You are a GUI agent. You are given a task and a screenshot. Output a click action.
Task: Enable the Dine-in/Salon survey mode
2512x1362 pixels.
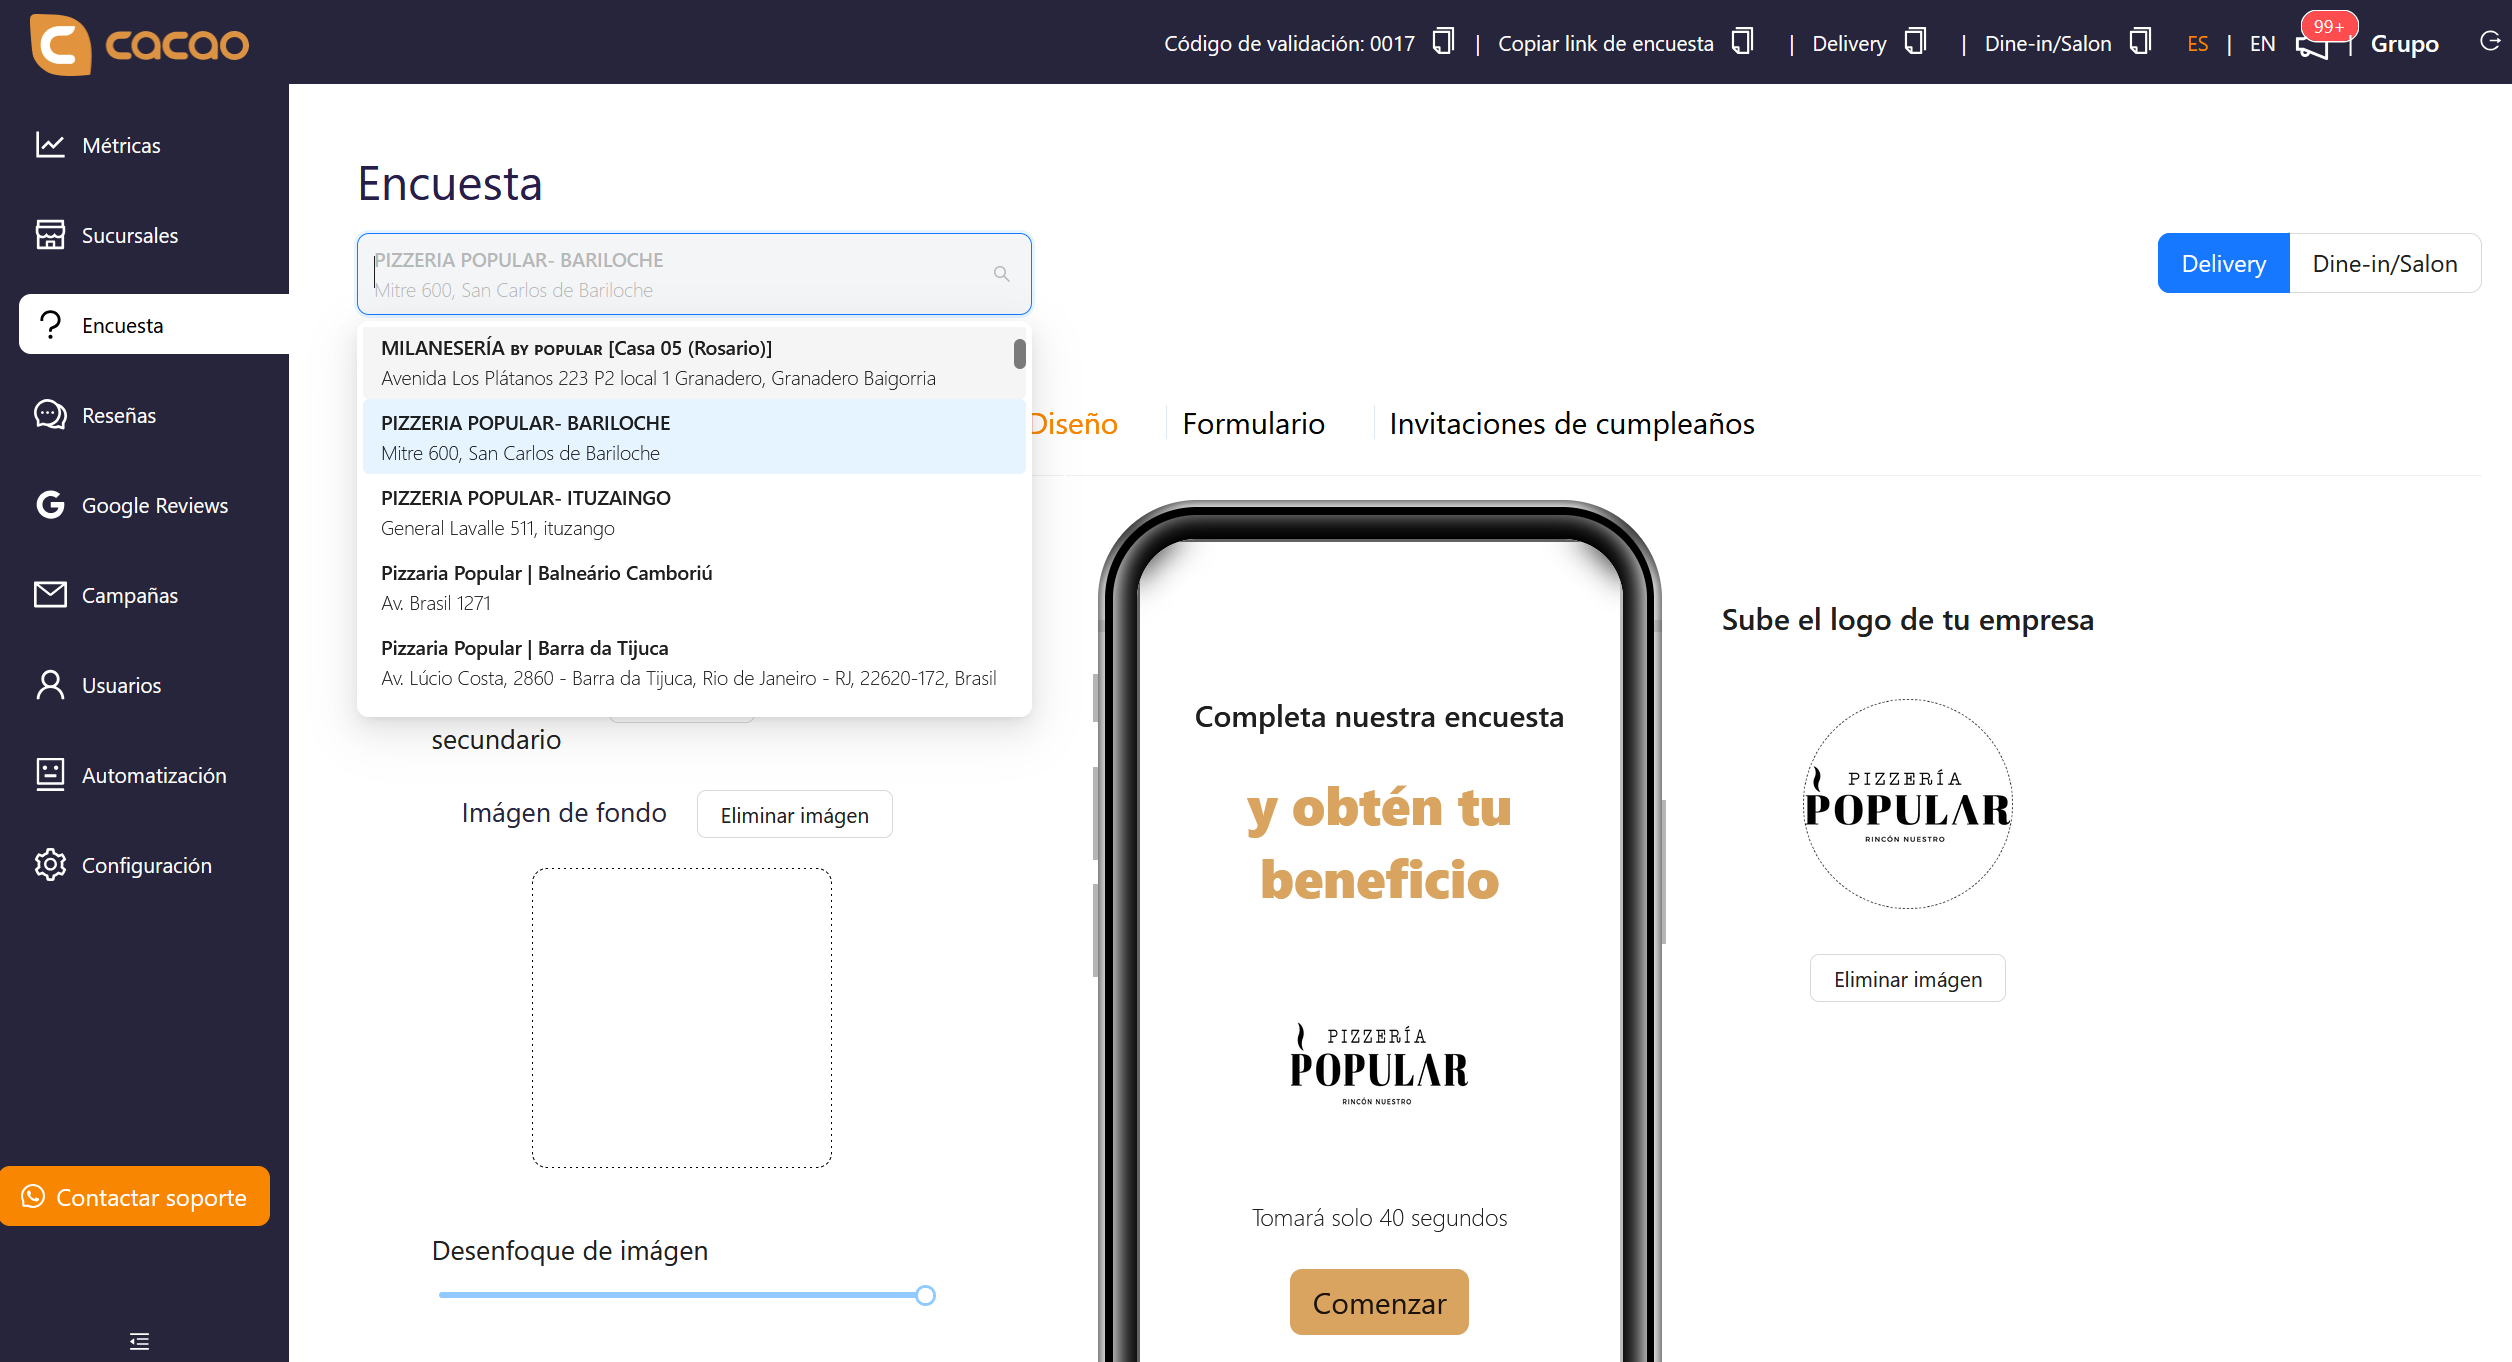pos(2386,263)
